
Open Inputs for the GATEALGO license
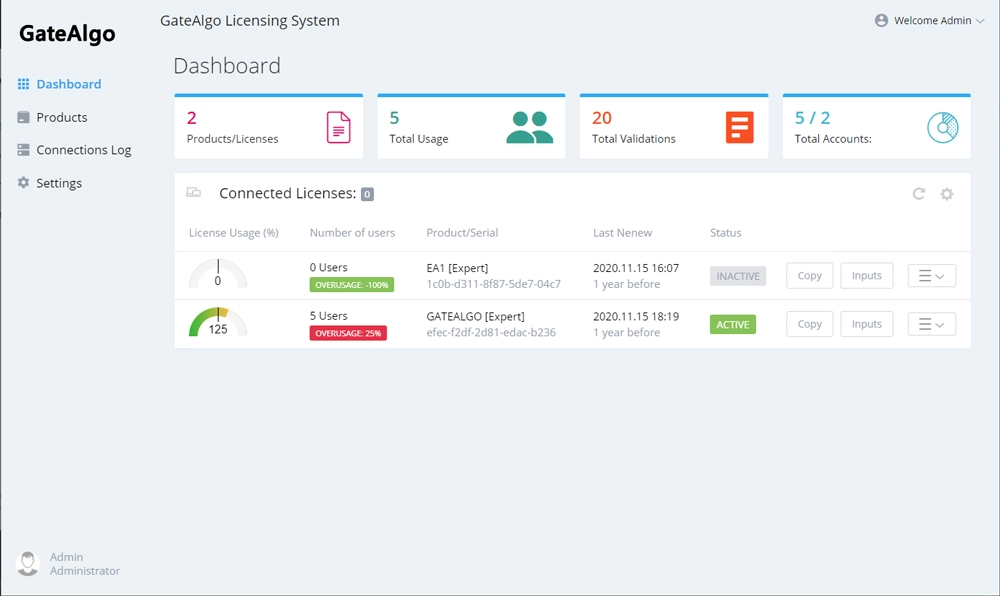click(x=867, y=324)
